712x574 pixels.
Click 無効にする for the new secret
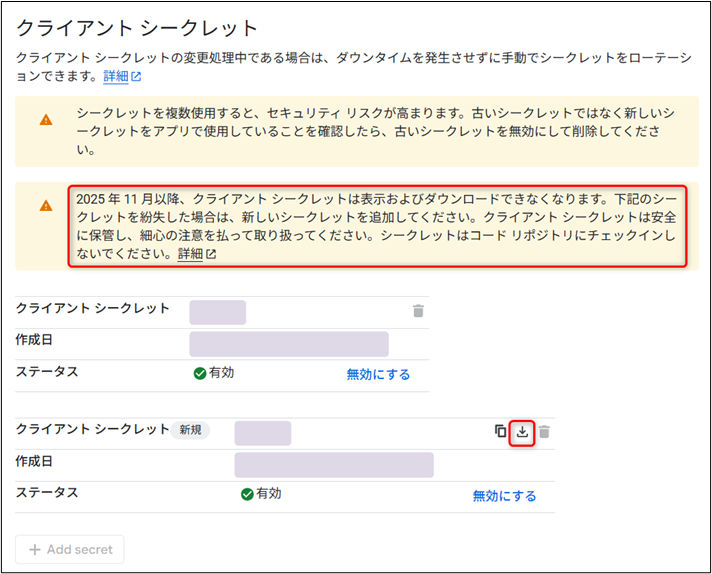point(504,495)
